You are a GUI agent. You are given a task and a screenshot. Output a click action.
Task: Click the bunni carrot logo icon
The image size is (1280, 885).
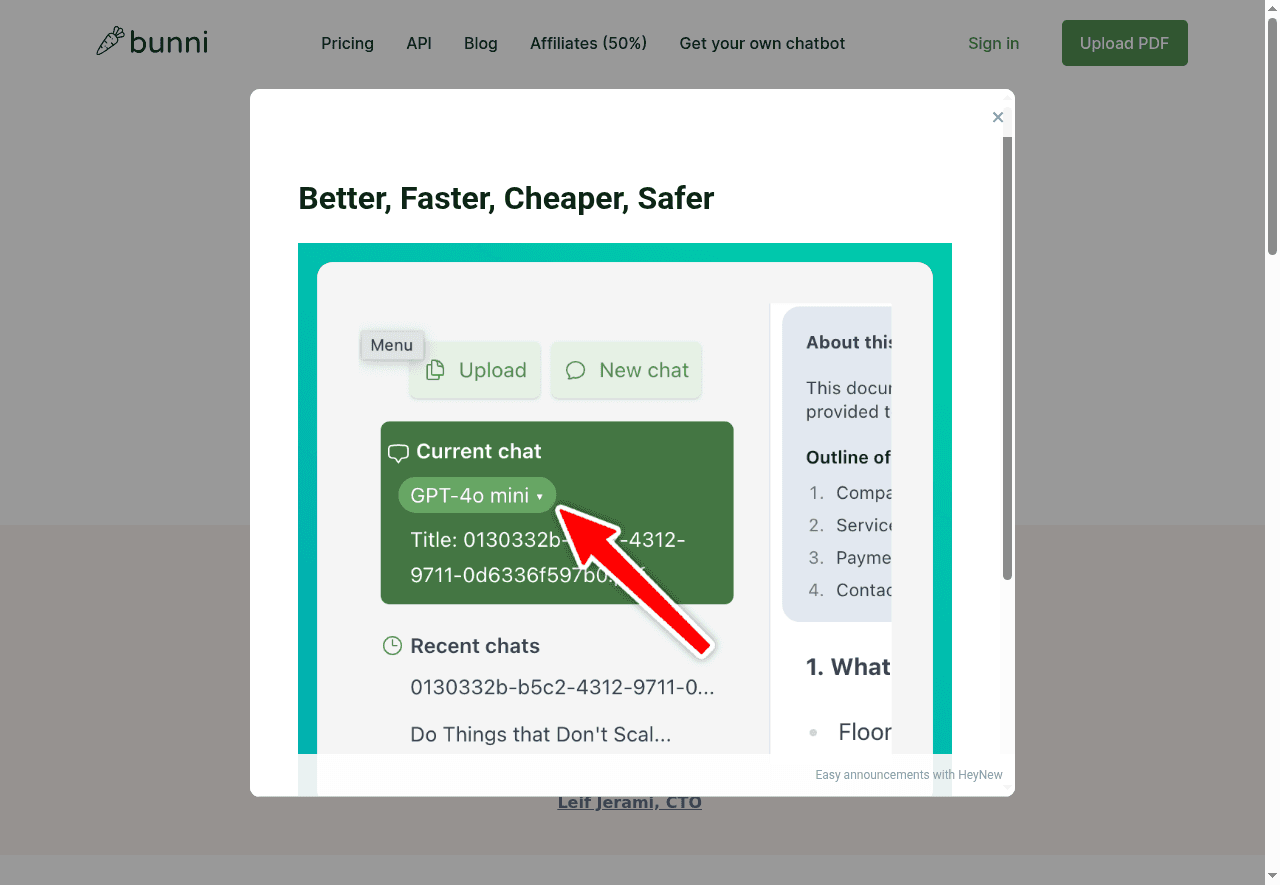pos(110,42)
